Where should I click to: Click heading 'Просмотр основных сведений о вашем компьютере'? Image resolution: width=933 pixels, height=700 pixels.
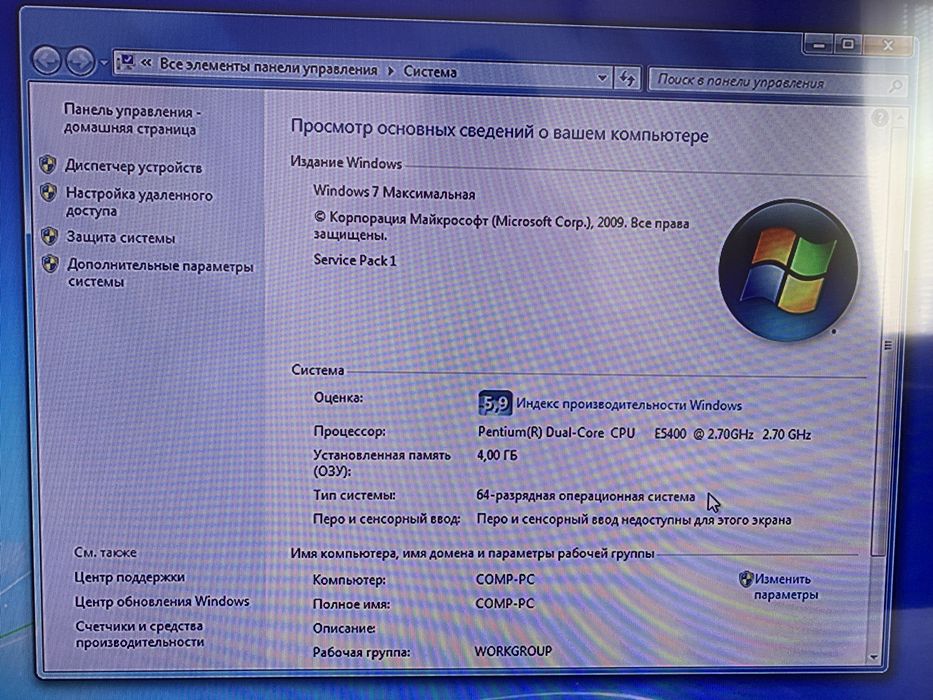[x=499, y=131]
